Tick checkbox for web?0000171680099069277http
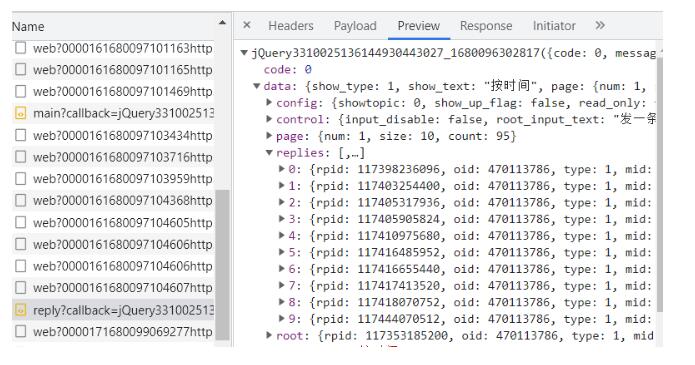This screenshot has height=365, width=695. tap(20, 331)
